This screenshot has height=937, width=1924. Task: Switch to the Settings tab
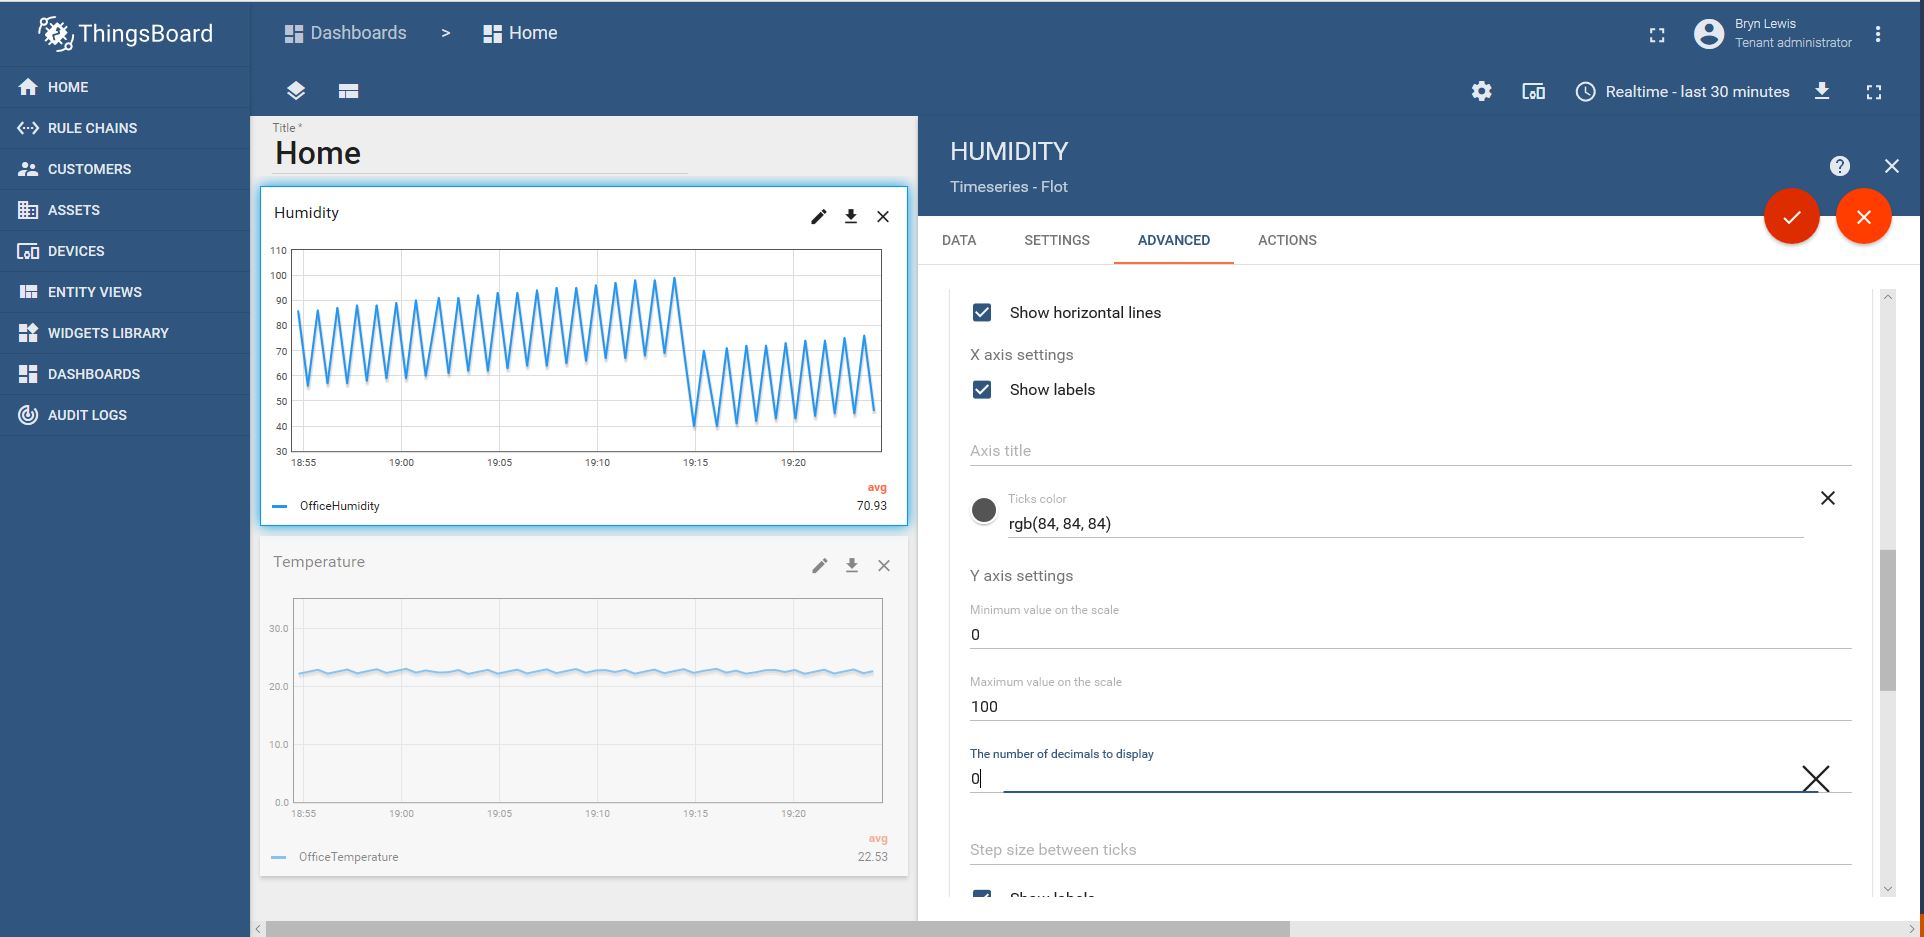tap(1057, 240)
